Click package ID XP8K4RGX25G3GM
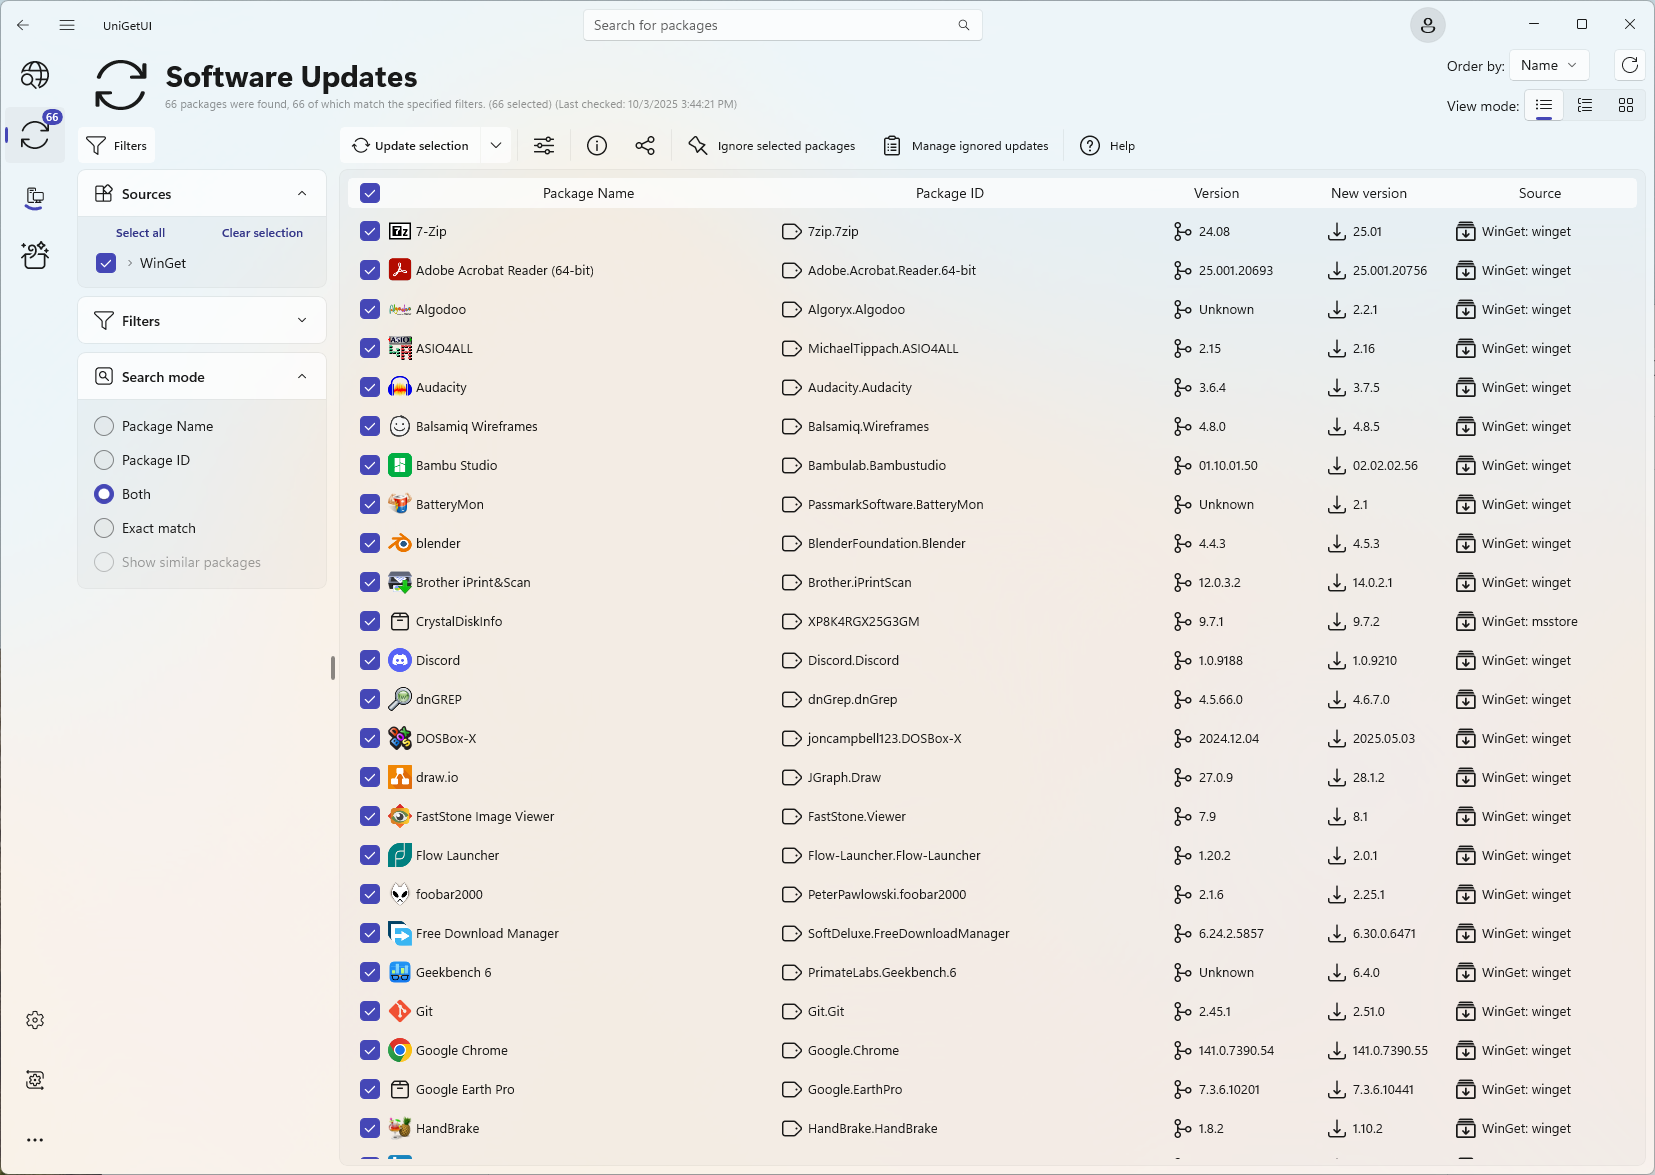This screenshot has height=1175, width=1655. pos(863,621)
